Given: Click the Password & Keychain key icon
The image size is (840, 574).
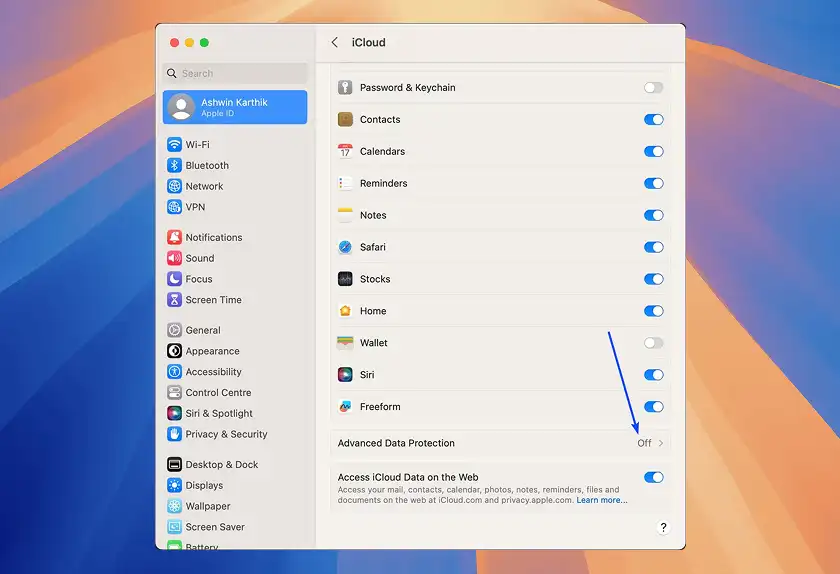Looking at the screenshot, I should [345, 87].
